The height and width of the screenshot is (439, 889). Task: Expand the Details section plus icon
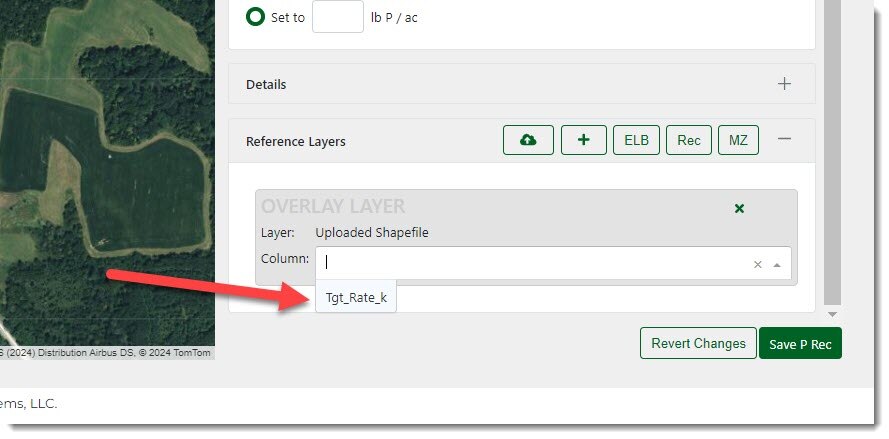[x=784, y=84]
